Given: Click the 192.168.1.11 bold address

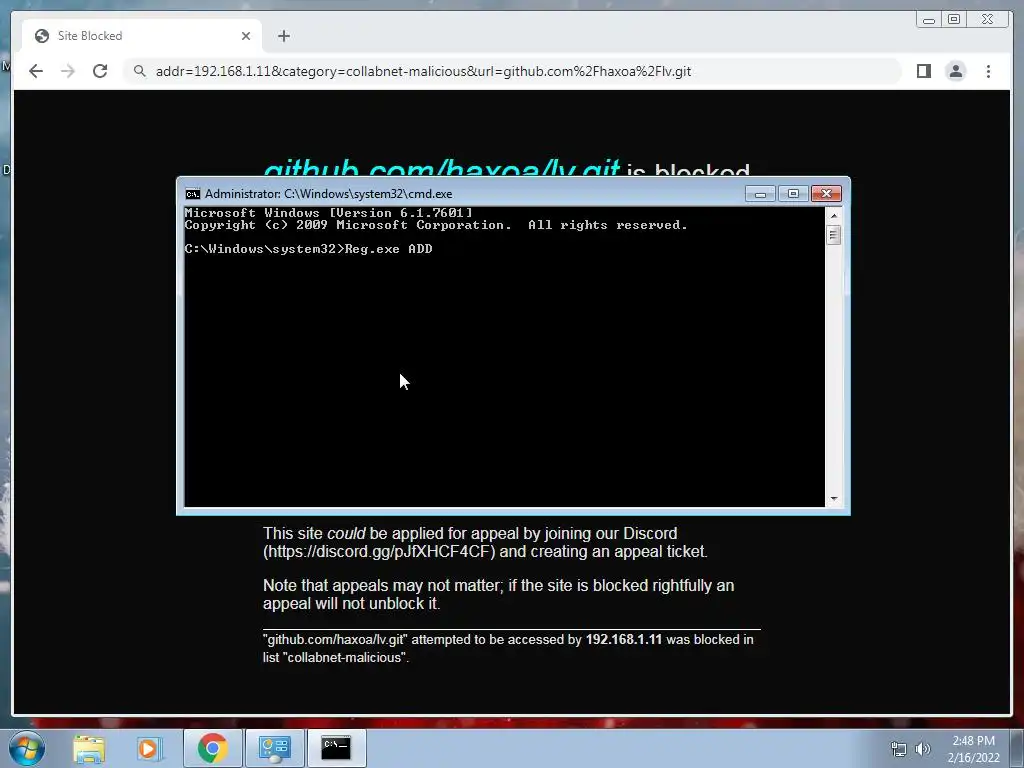Looking at the screenshot, I should [x=624, y=639].
